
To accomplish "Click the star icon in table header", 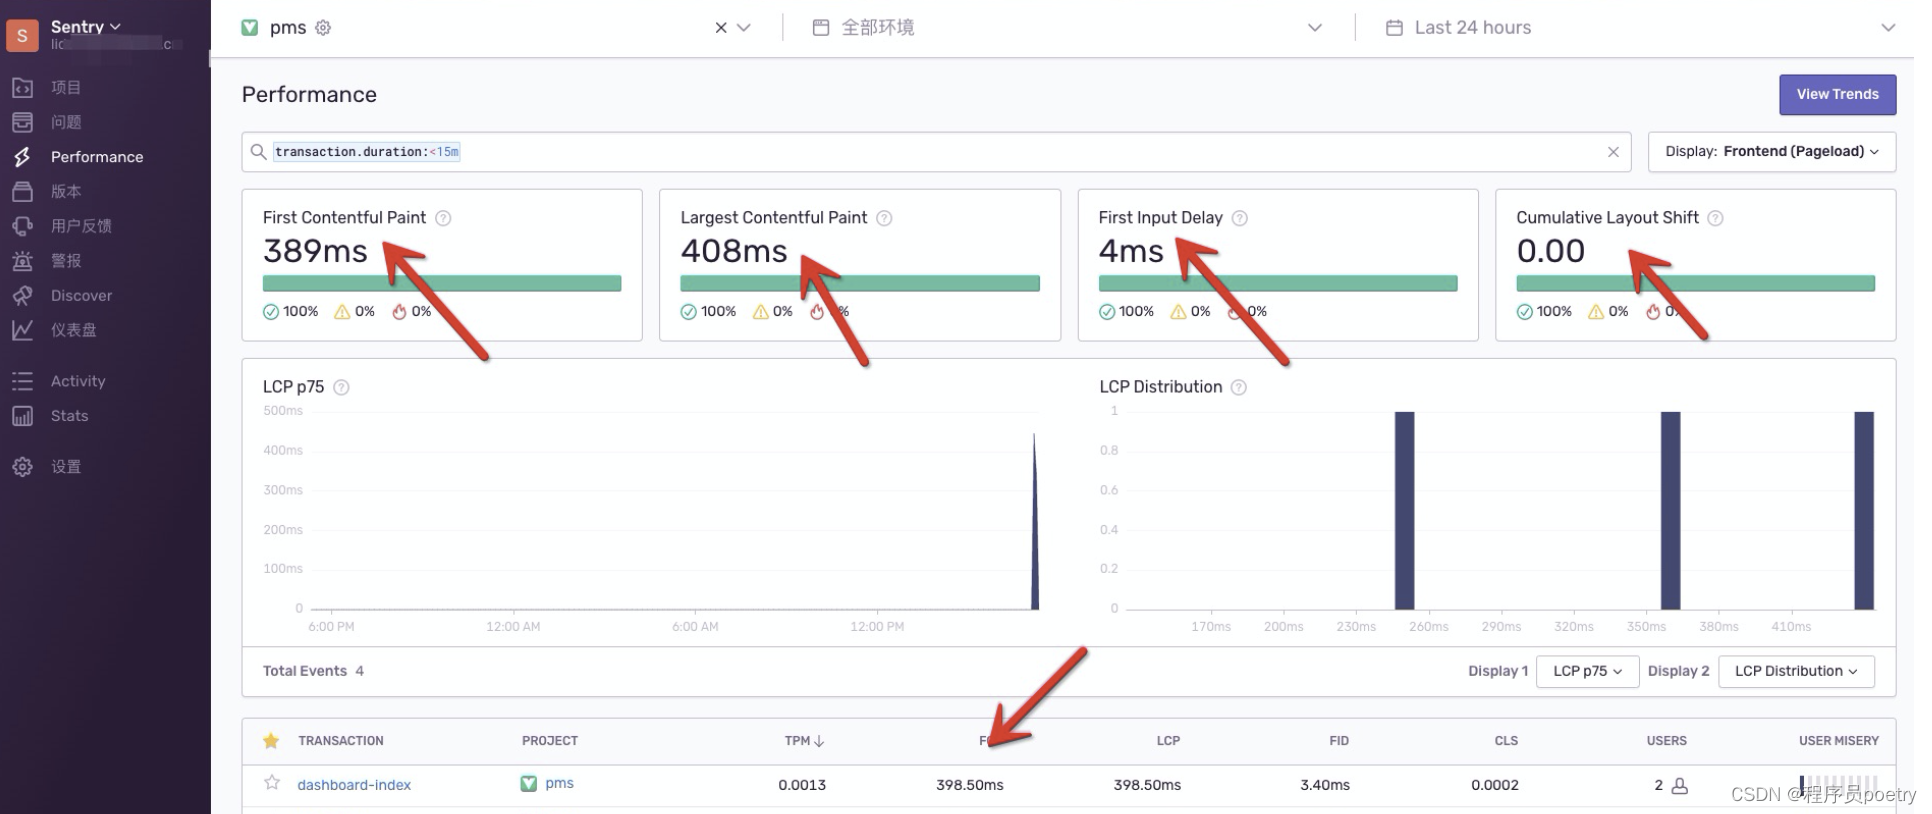I will click(x=271, y=741).
